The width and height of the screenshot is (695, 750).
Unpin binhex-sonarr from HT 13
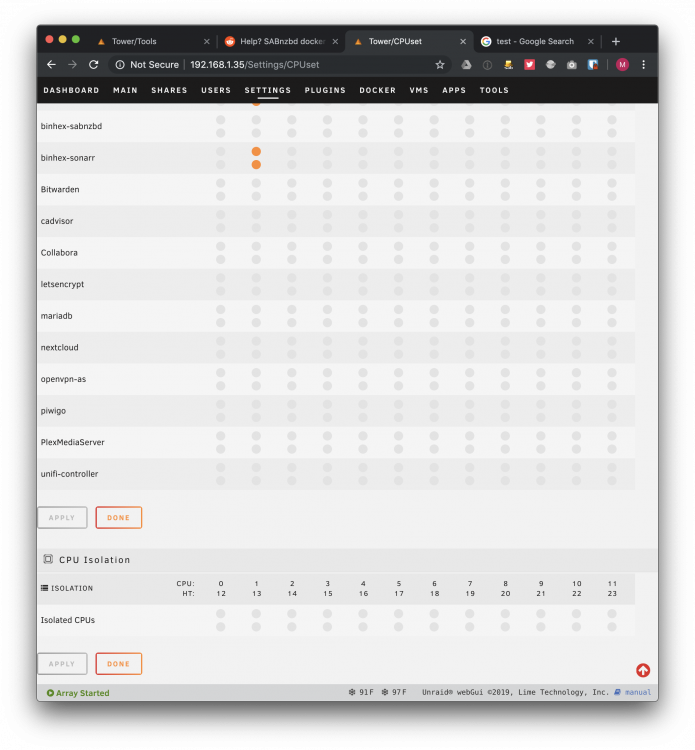(x=256, y=165)
